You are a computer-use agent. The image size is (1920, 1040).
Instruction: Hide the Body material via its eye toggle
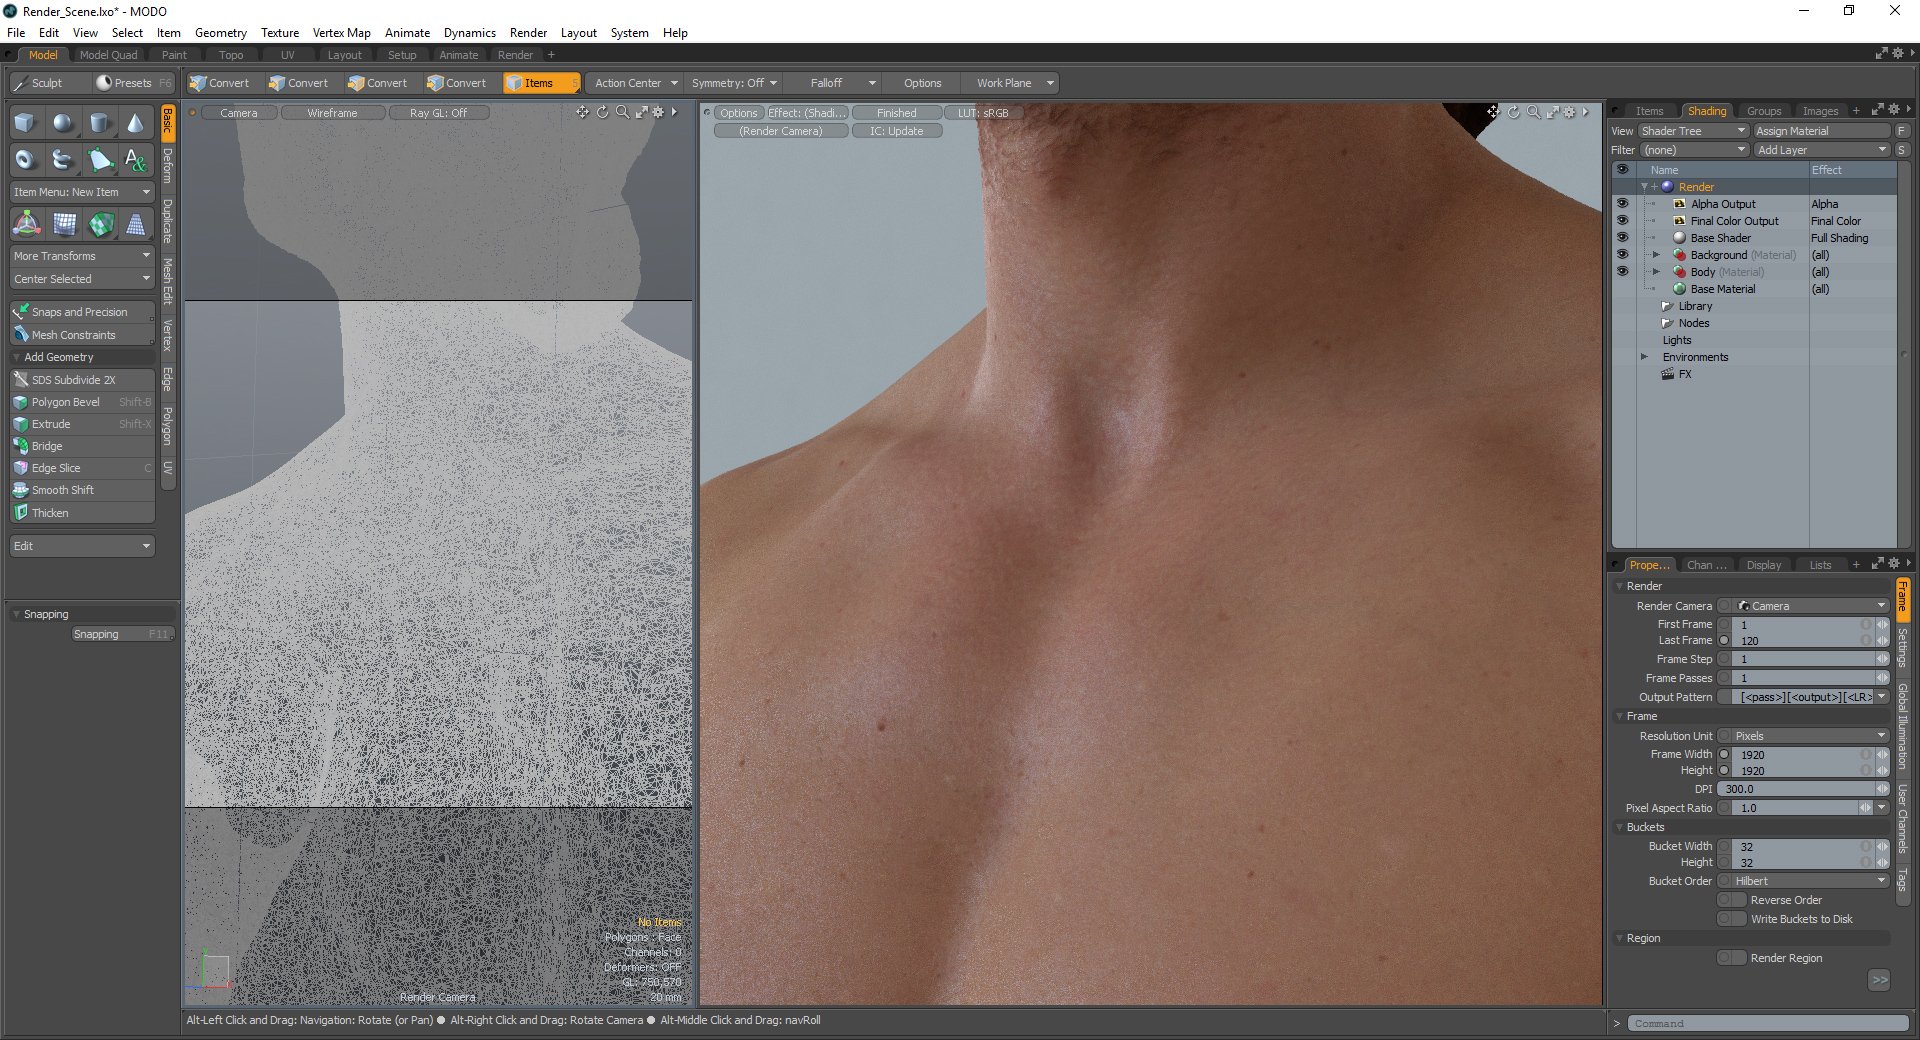pos(1622,271)
